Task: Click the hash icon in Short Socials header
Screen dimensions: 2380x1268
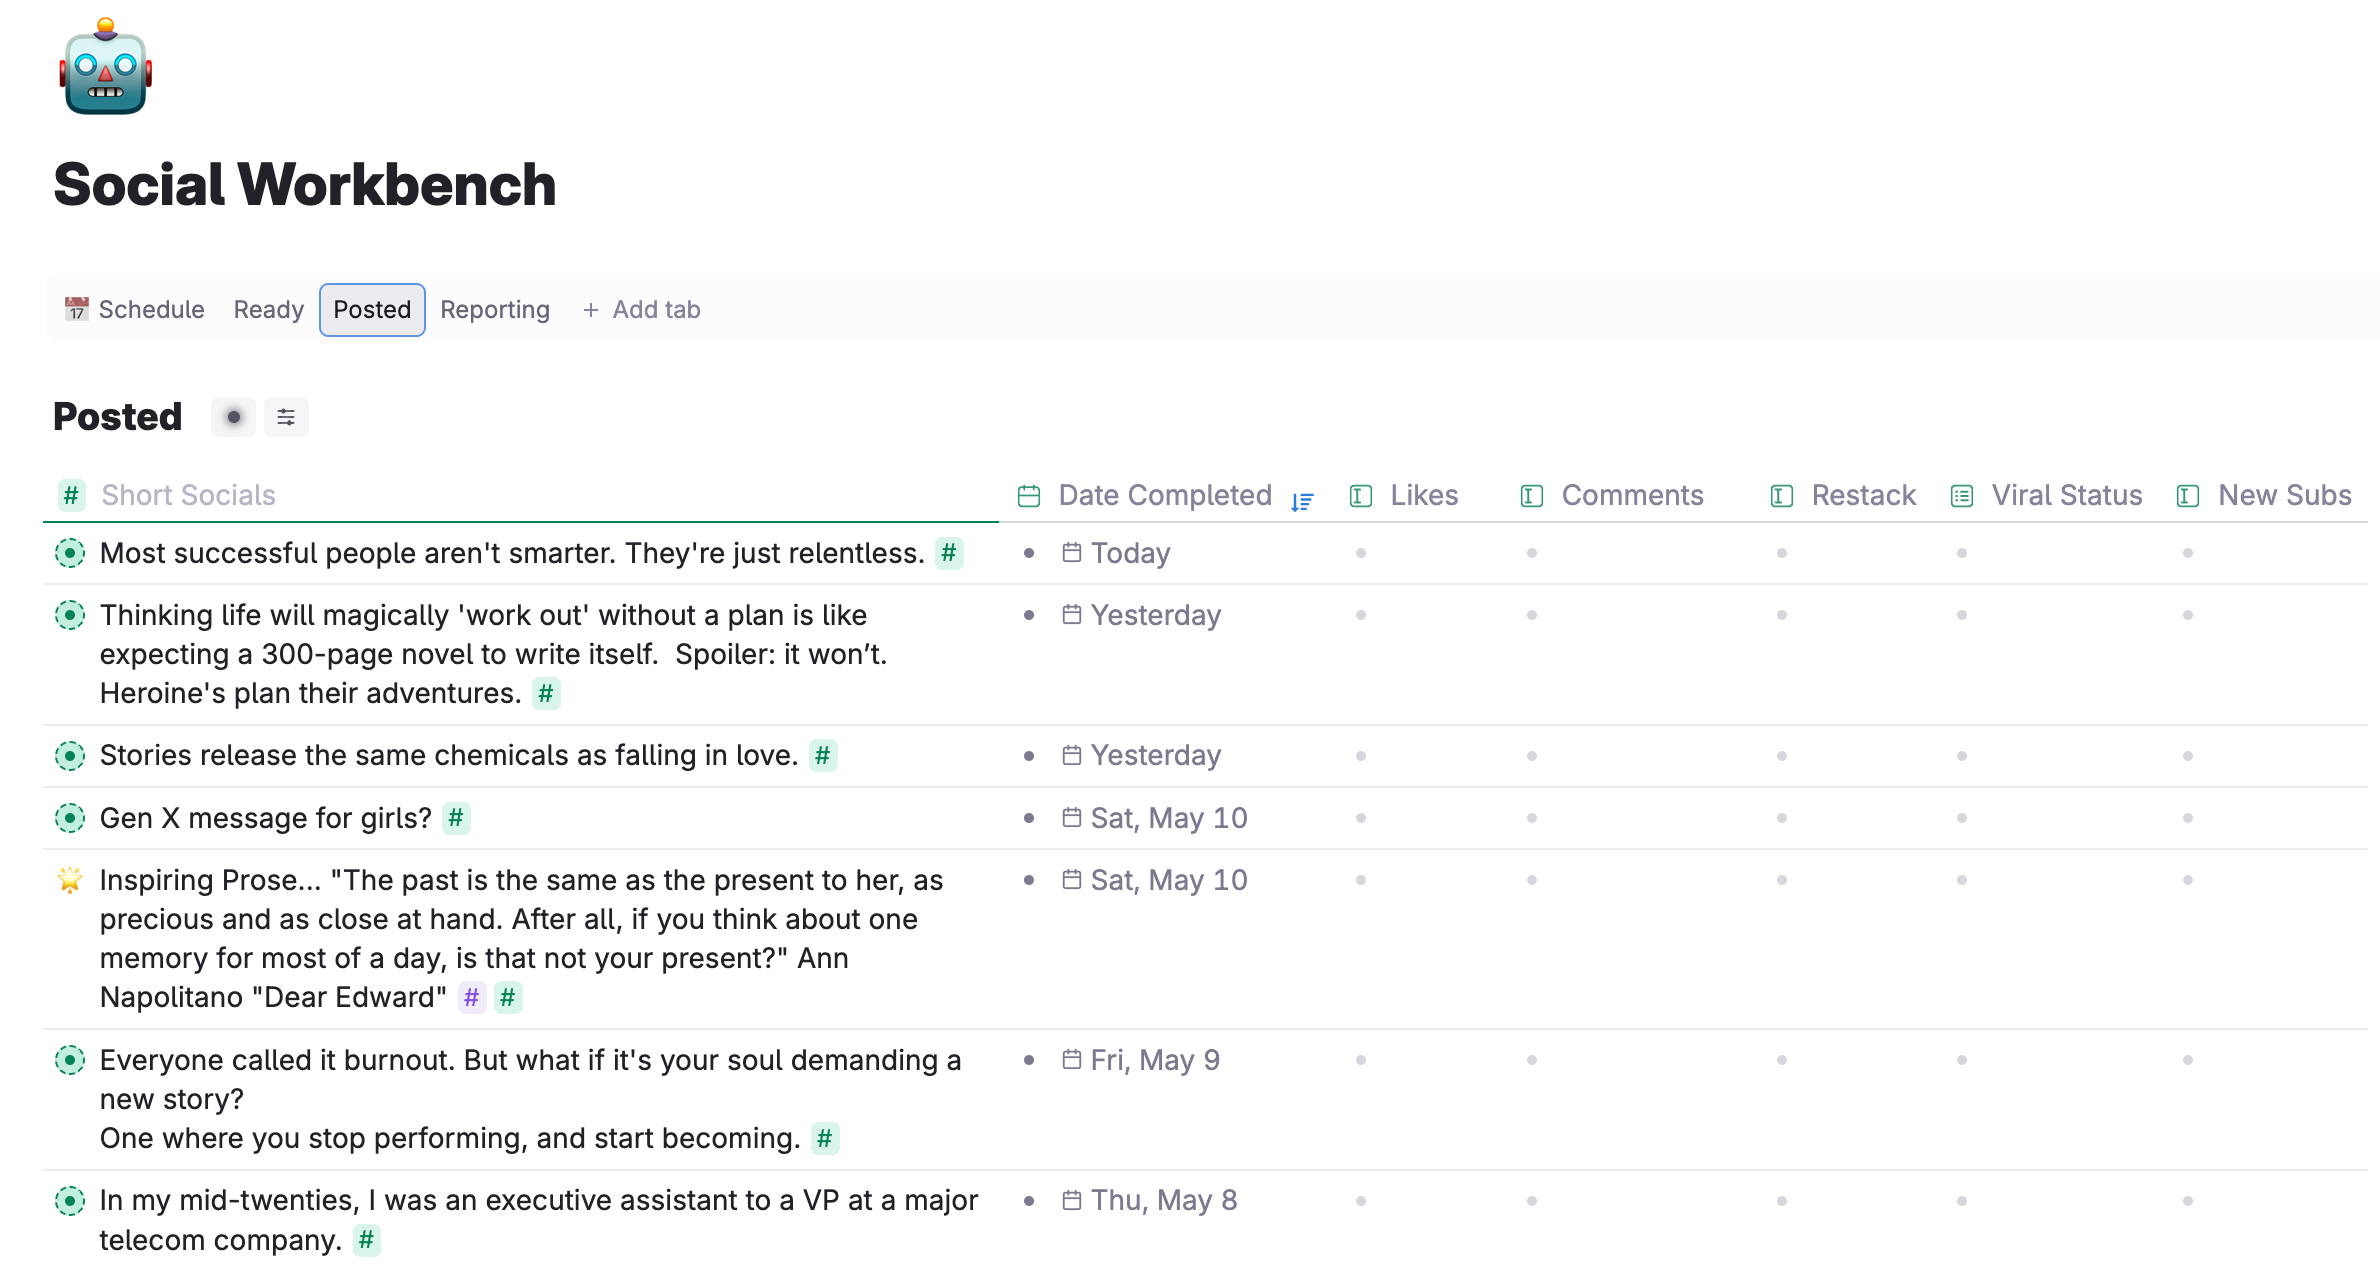Action: tap(71, 495)
